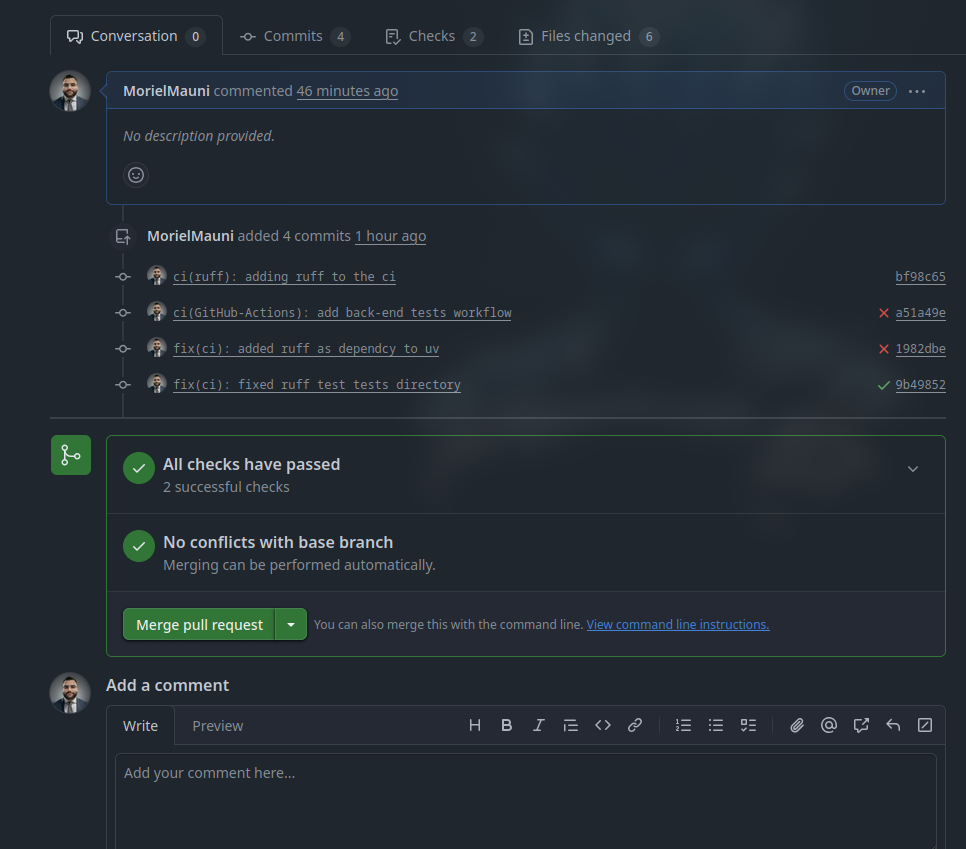Add a link using the link icon
The width and height of the screenshot is (966, 849).
pos(635,726)
